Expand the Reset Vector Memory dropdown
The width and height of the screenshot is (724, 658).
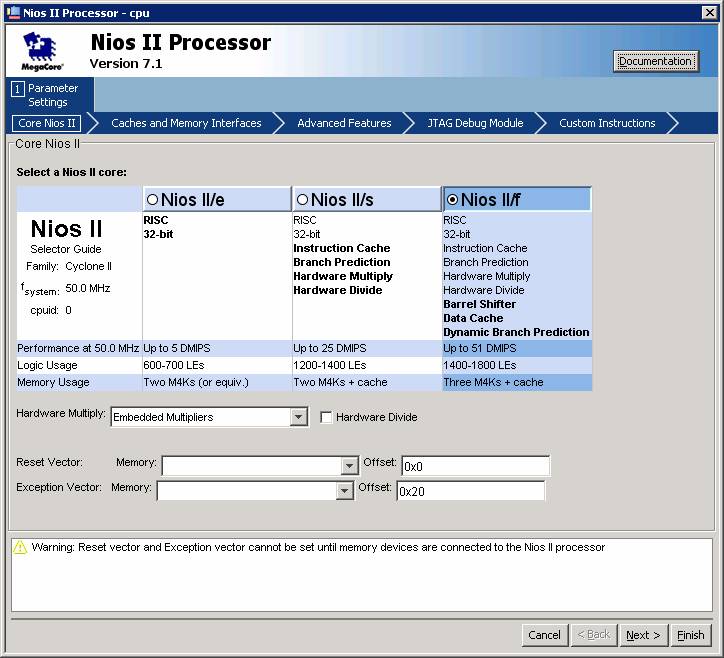[348, 466]
